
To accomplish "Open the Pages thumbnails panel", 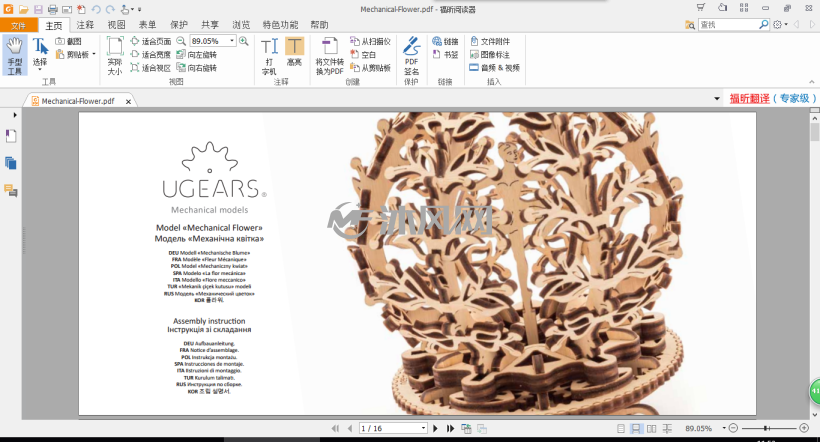I will tap(11, 163).
